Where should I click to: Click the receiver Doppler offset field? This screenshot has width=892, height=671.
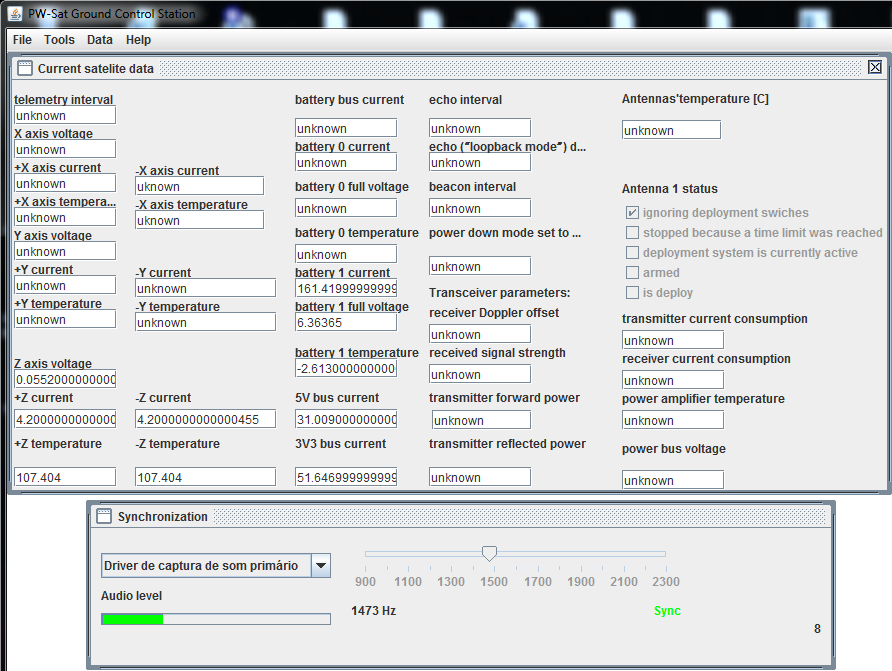point(480,334)
